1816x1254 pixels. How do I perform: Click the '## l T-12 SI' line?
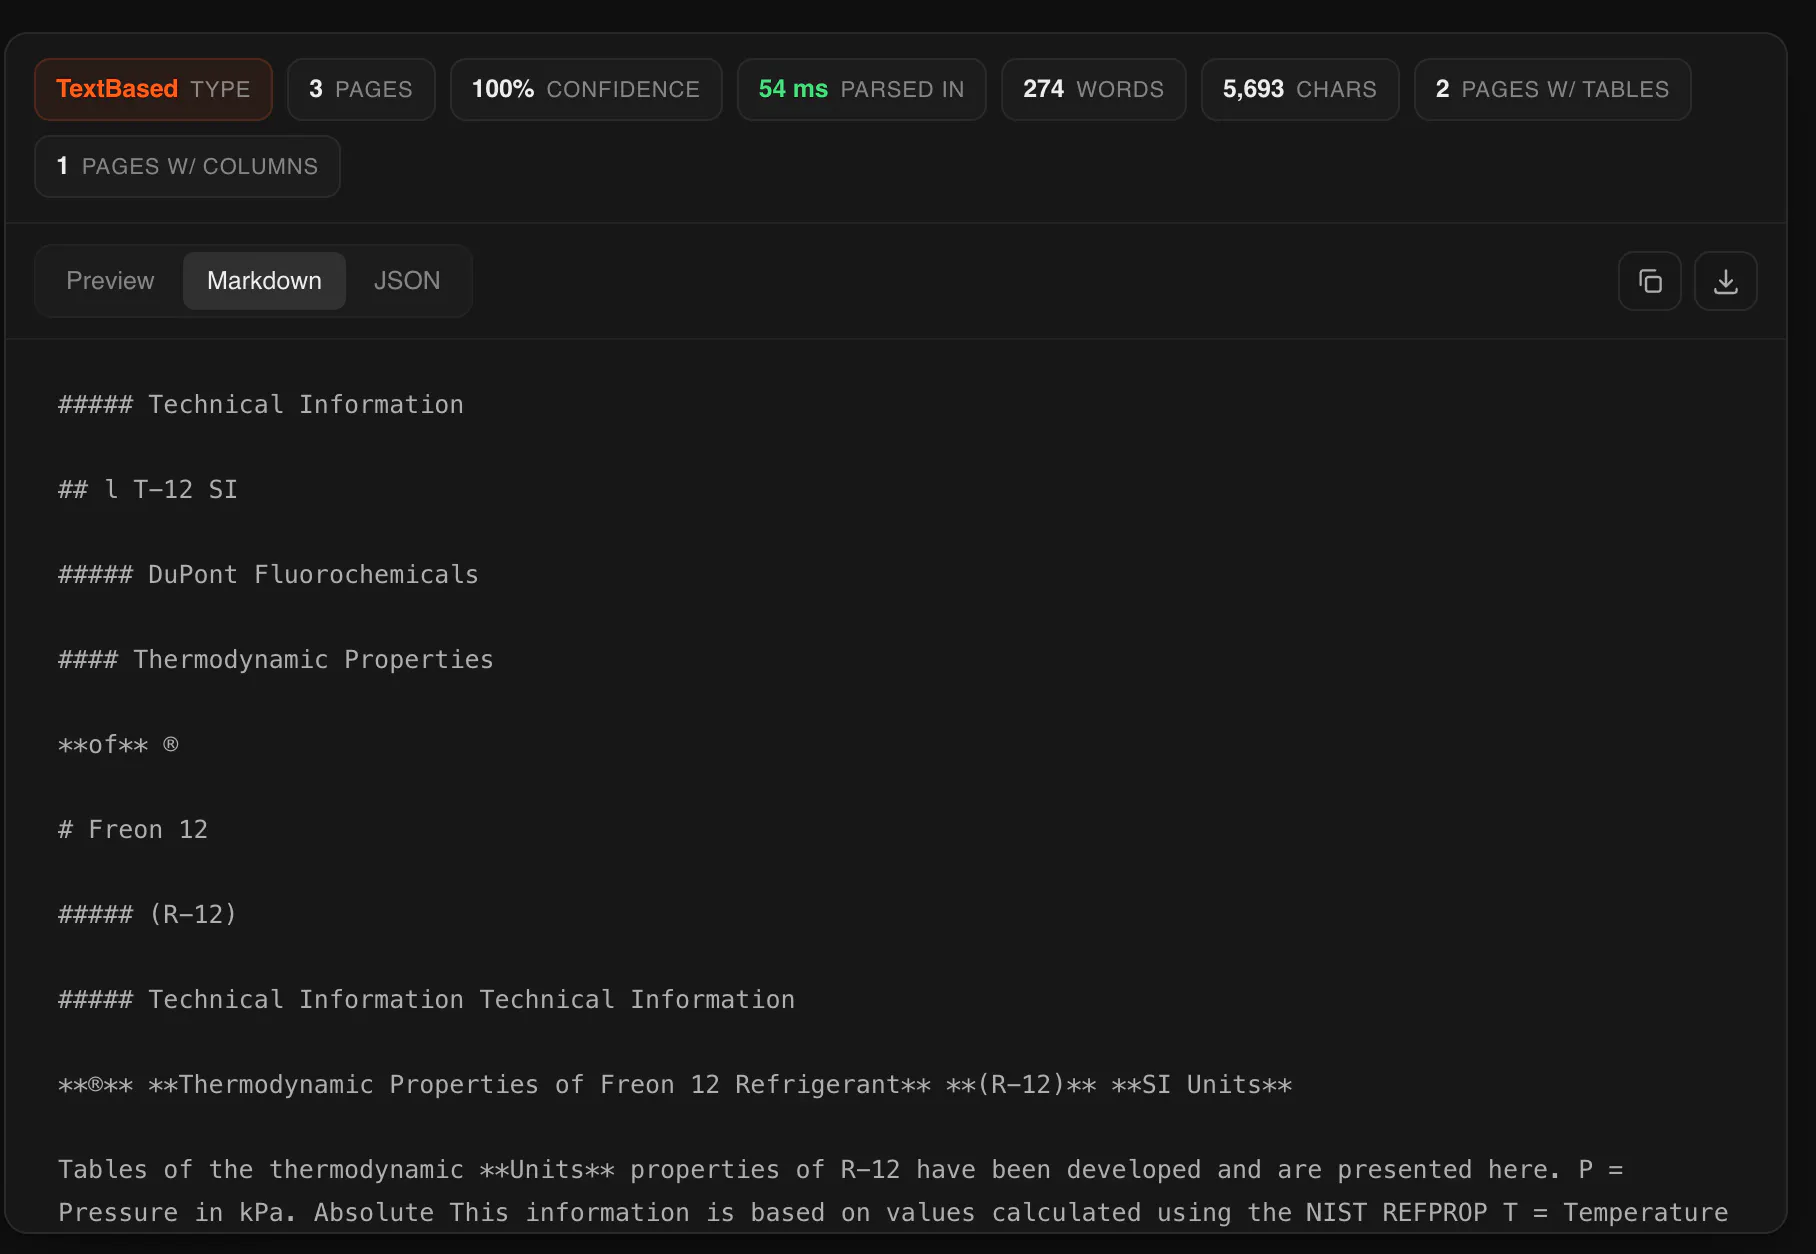pyautogui.click(x=148, y=489)
